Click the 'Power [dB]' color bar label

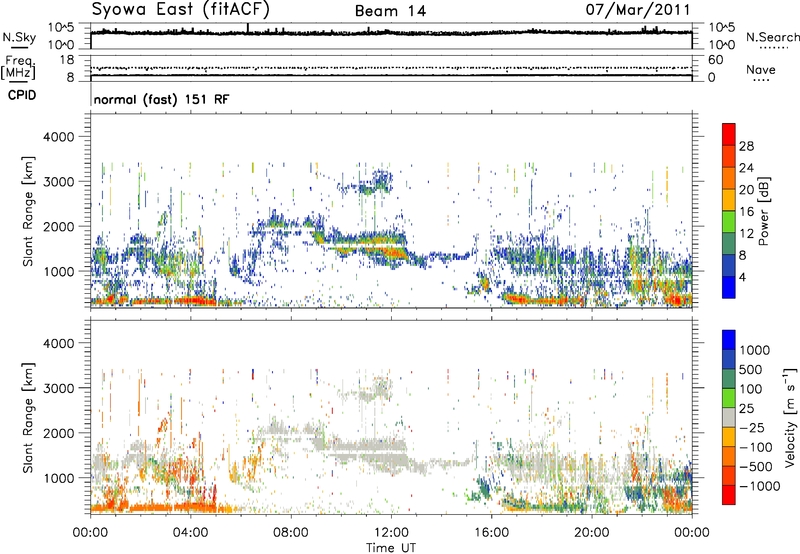[763, 211]
